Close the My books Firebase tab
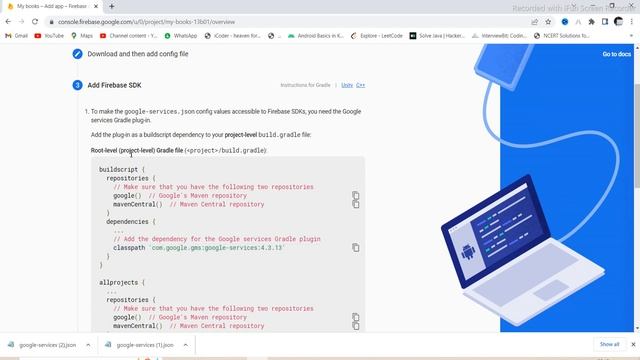Image resolution: width=640 pixels, height=360 pixels. pos(96,6)
